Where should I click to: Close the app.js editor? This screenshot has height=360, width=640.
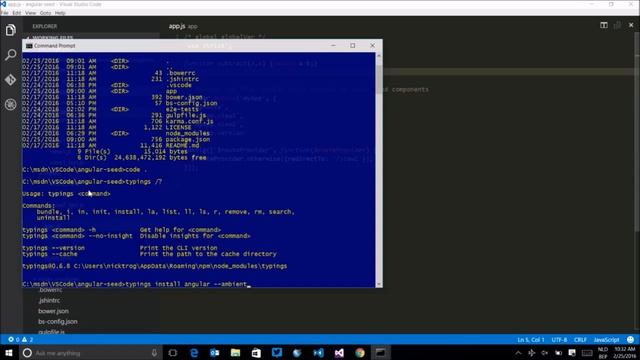(x=631, y=25)
